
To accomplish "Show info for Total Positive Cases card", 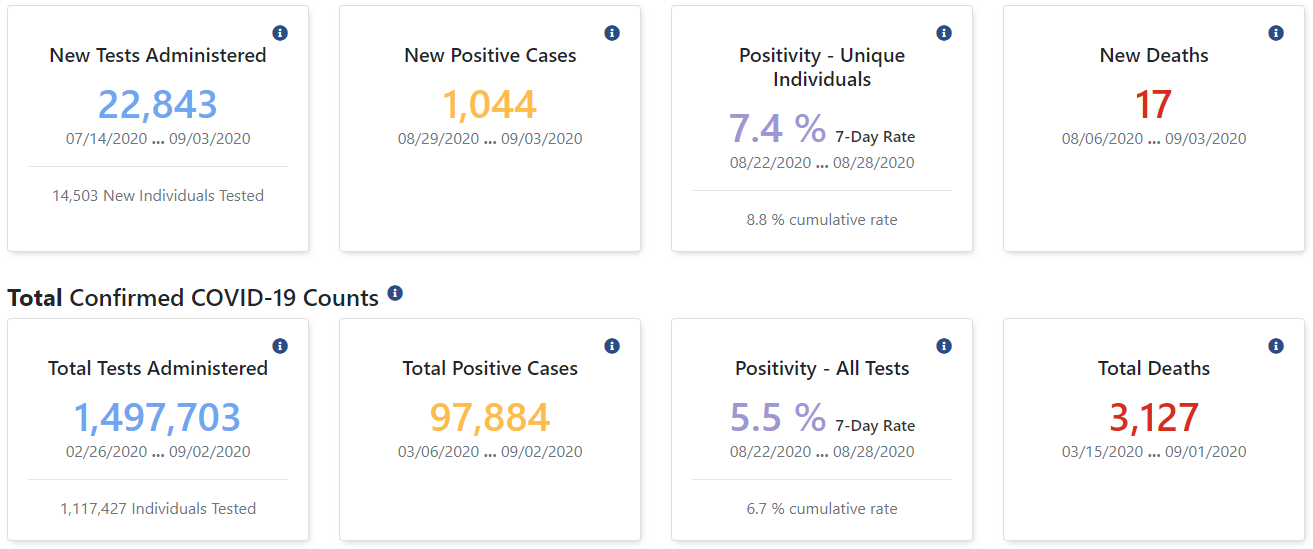I will click(612, 346).
